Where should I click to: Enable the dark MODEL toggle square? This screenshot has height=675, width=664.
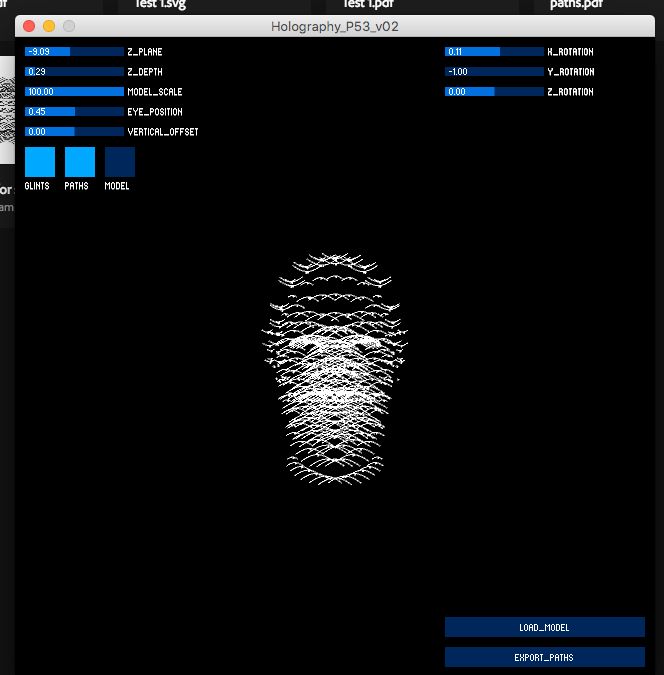point(120,162)
